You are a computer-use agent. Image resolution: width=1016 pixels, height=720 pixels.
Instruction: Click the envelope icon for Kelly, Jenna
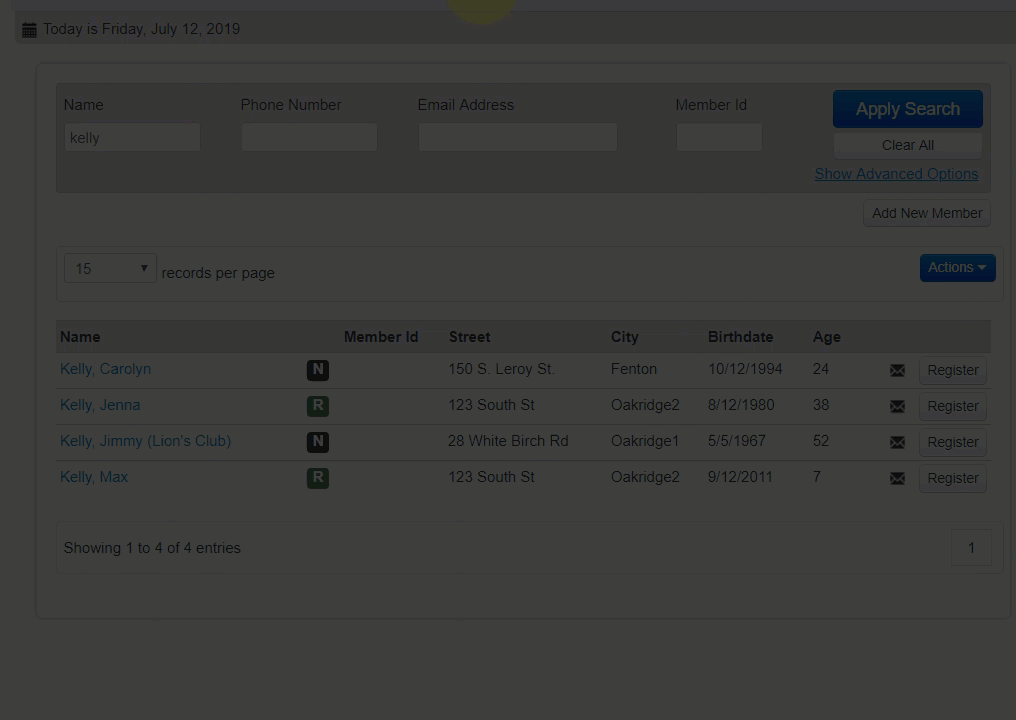(x=897, y=406)
